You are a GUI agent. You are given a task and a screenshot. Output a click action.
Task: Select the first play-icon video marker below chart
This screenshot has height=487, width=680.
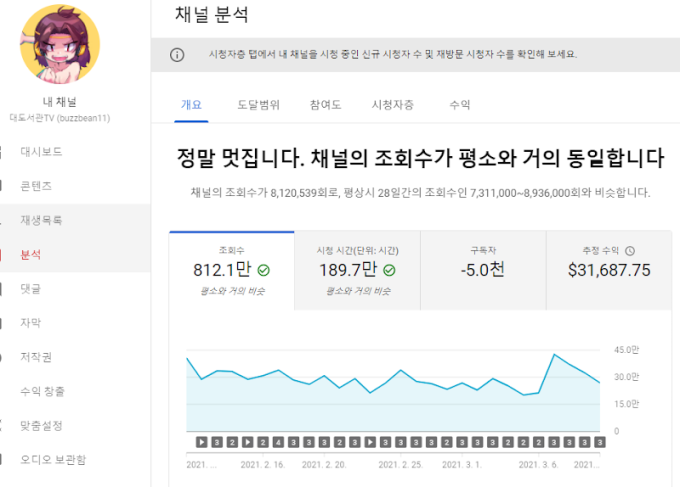coord(201,441)
